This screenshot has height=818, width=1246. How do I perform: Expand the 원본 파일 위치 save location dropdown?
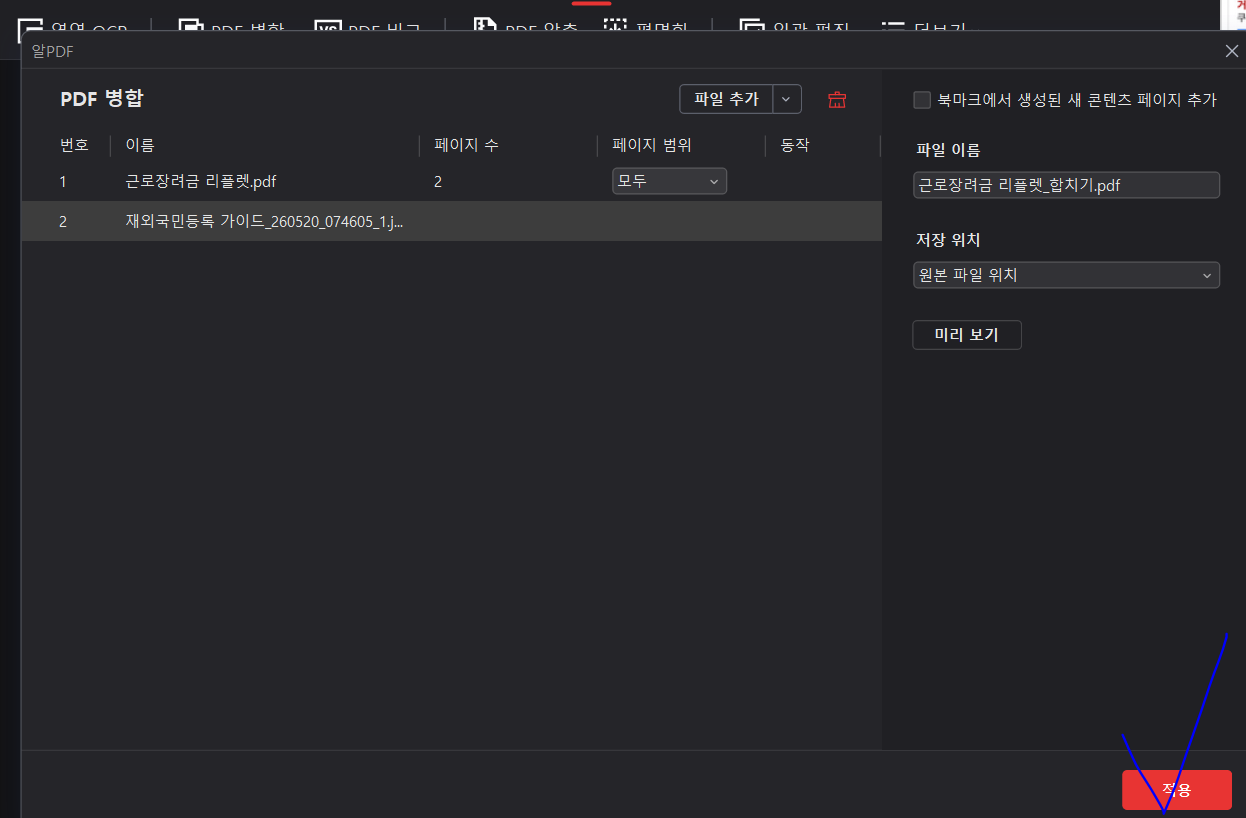(1066, 275)
